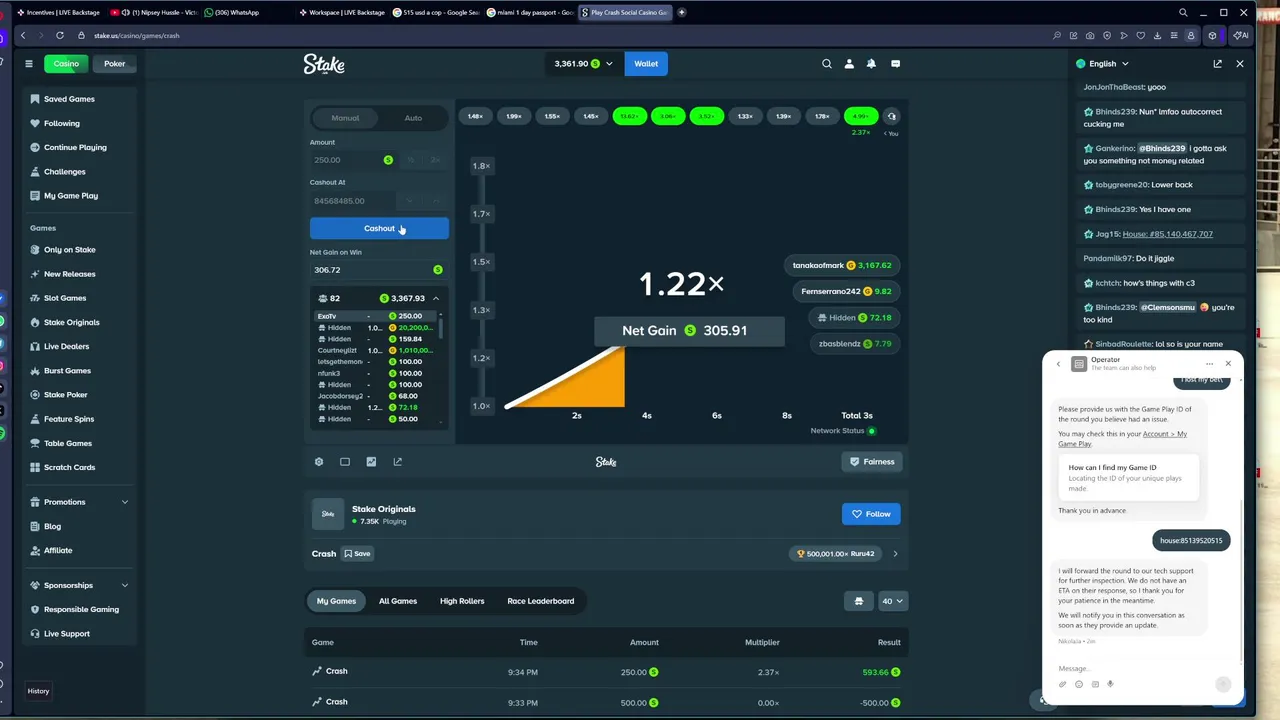The height and width of the screenshot is (720, 1280).
Task: Switch to Race Leaderboard tab
Action: [541, 601]
